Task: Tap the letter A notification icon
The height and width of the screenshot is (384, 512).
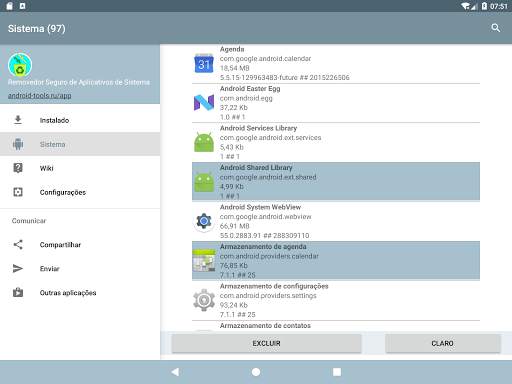Action: point(22,6)
